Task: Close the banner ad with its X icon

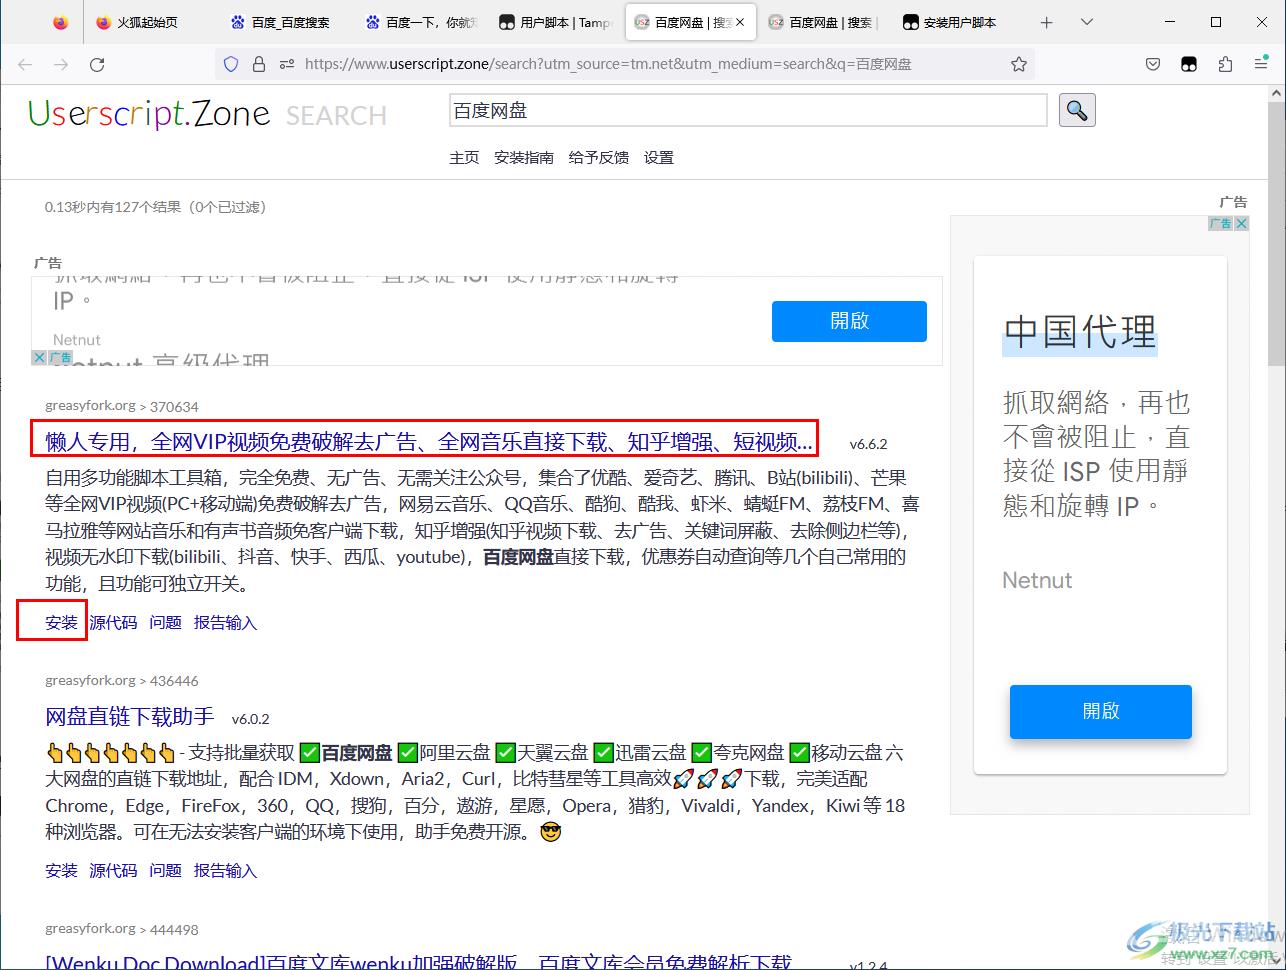Action: coord(39,357)
